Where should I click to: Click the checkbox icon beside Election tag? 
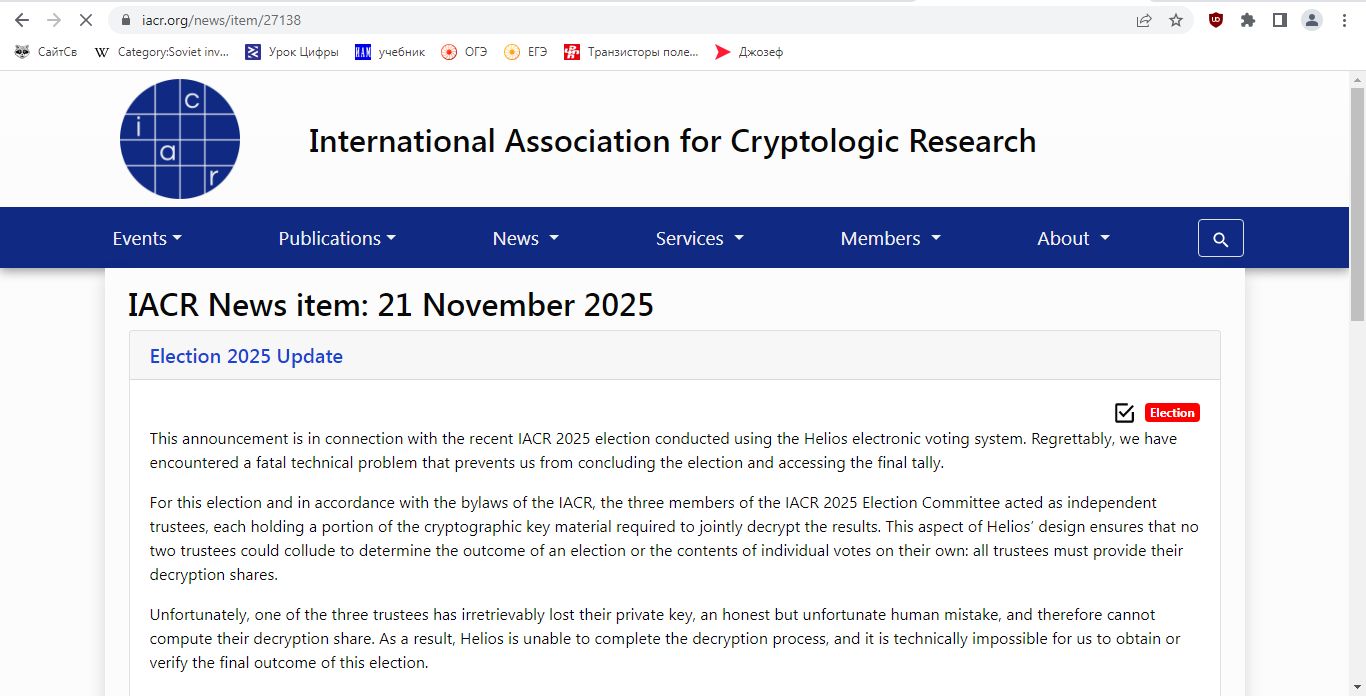pyautogui.click(x=1124, y=413)
